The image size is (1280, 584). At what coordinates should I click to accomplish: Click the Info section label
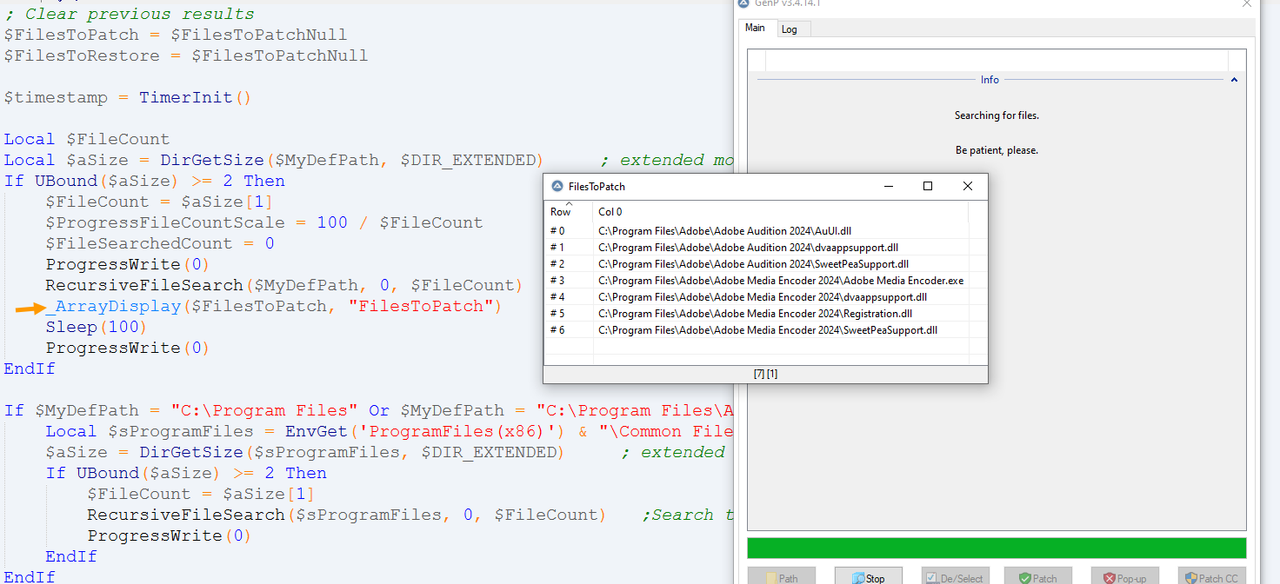(989, 80)
